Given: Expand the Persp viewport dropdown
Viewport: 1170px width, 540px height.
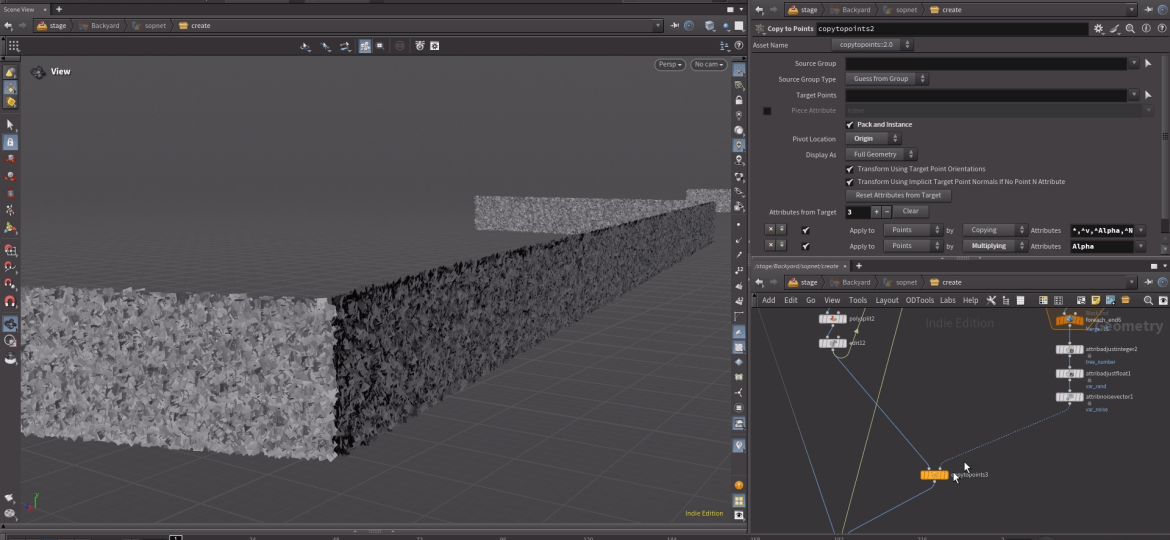Looking at the screenshot, I should coord(669,65).
